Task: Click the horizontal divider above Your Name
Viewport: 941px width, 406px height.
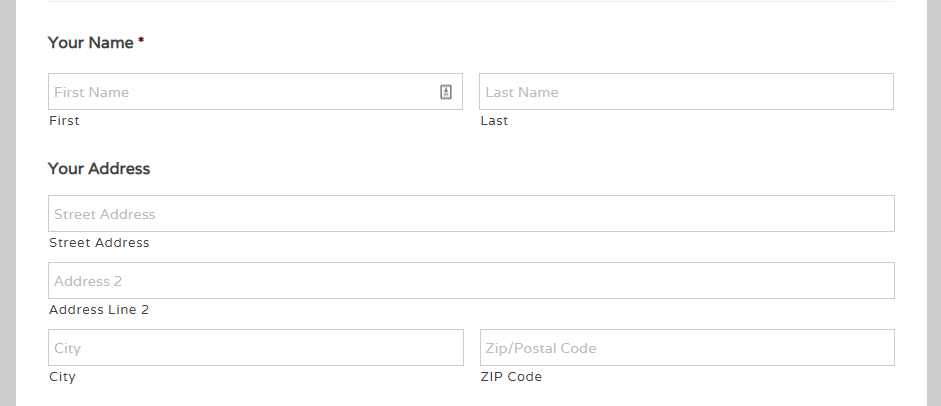Action: tap(471, 1)
